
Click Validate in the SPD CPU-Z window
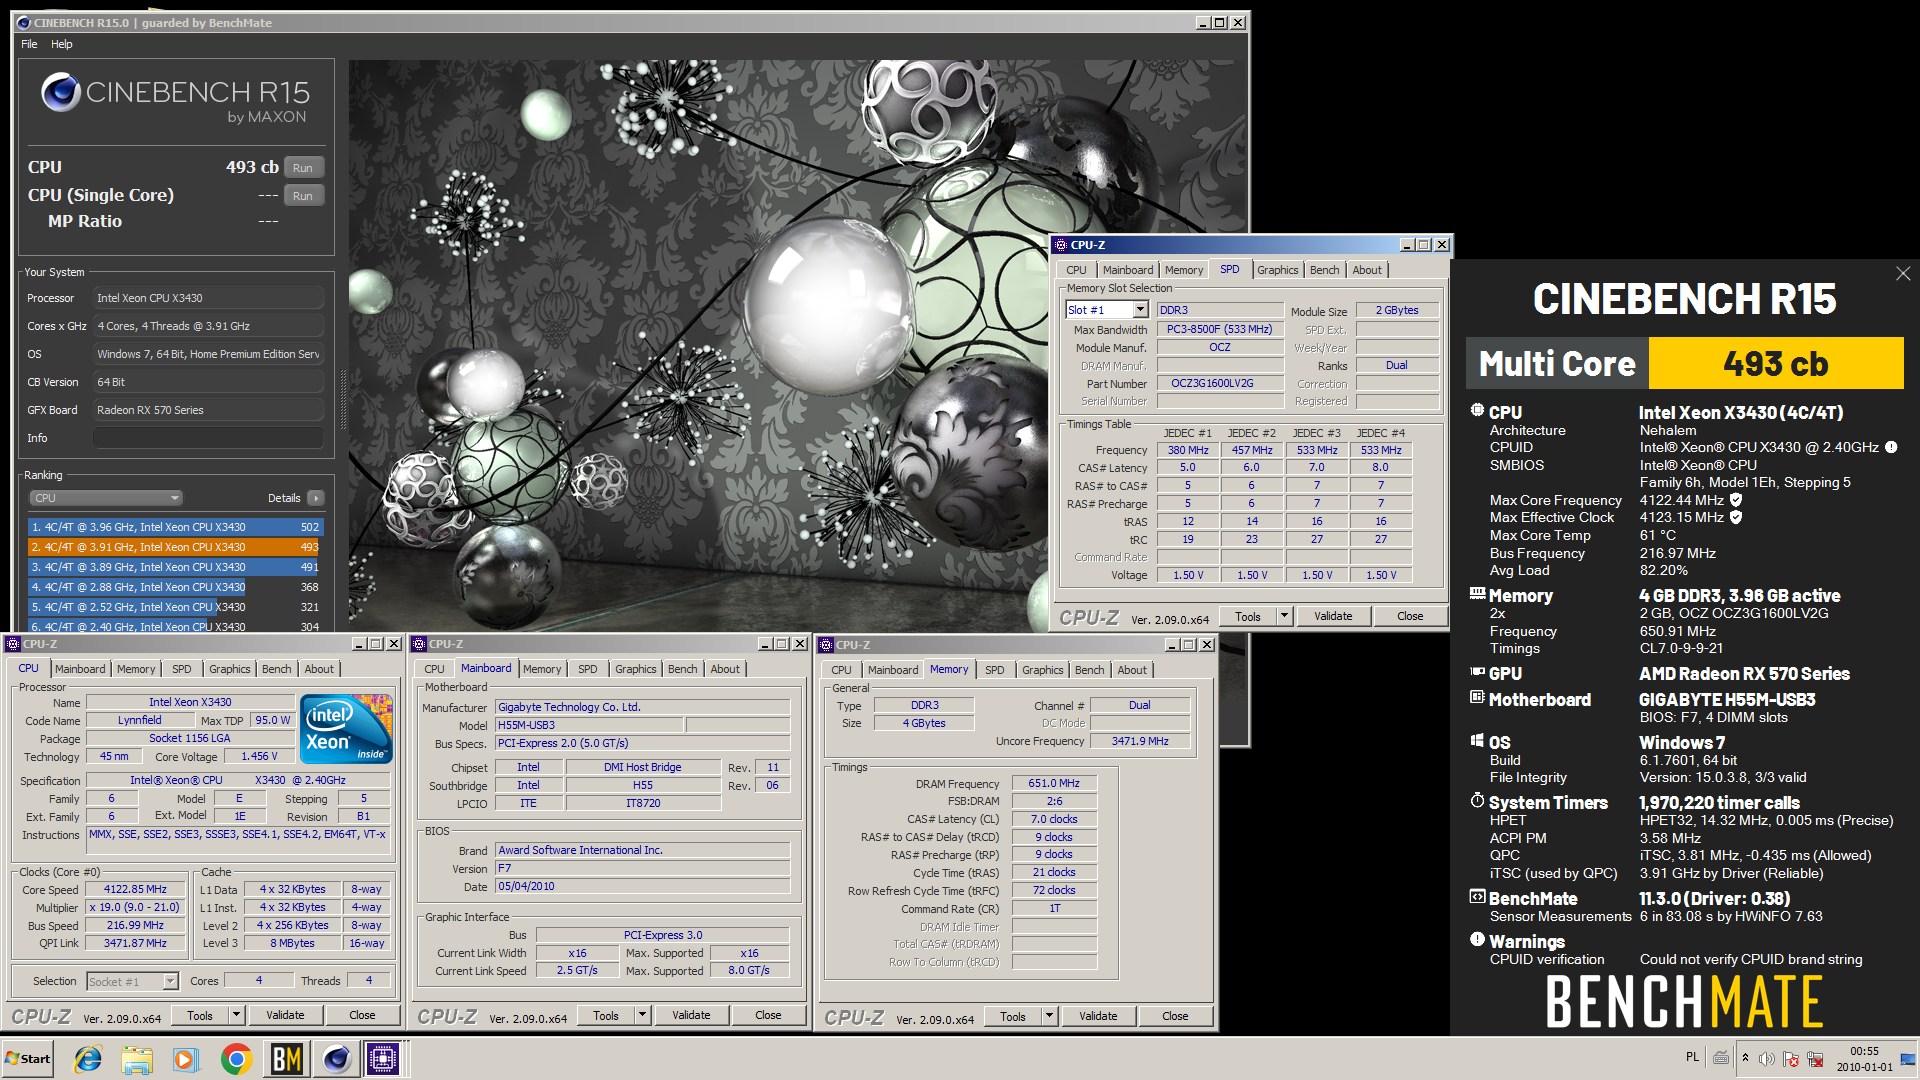click(1333, 616)
